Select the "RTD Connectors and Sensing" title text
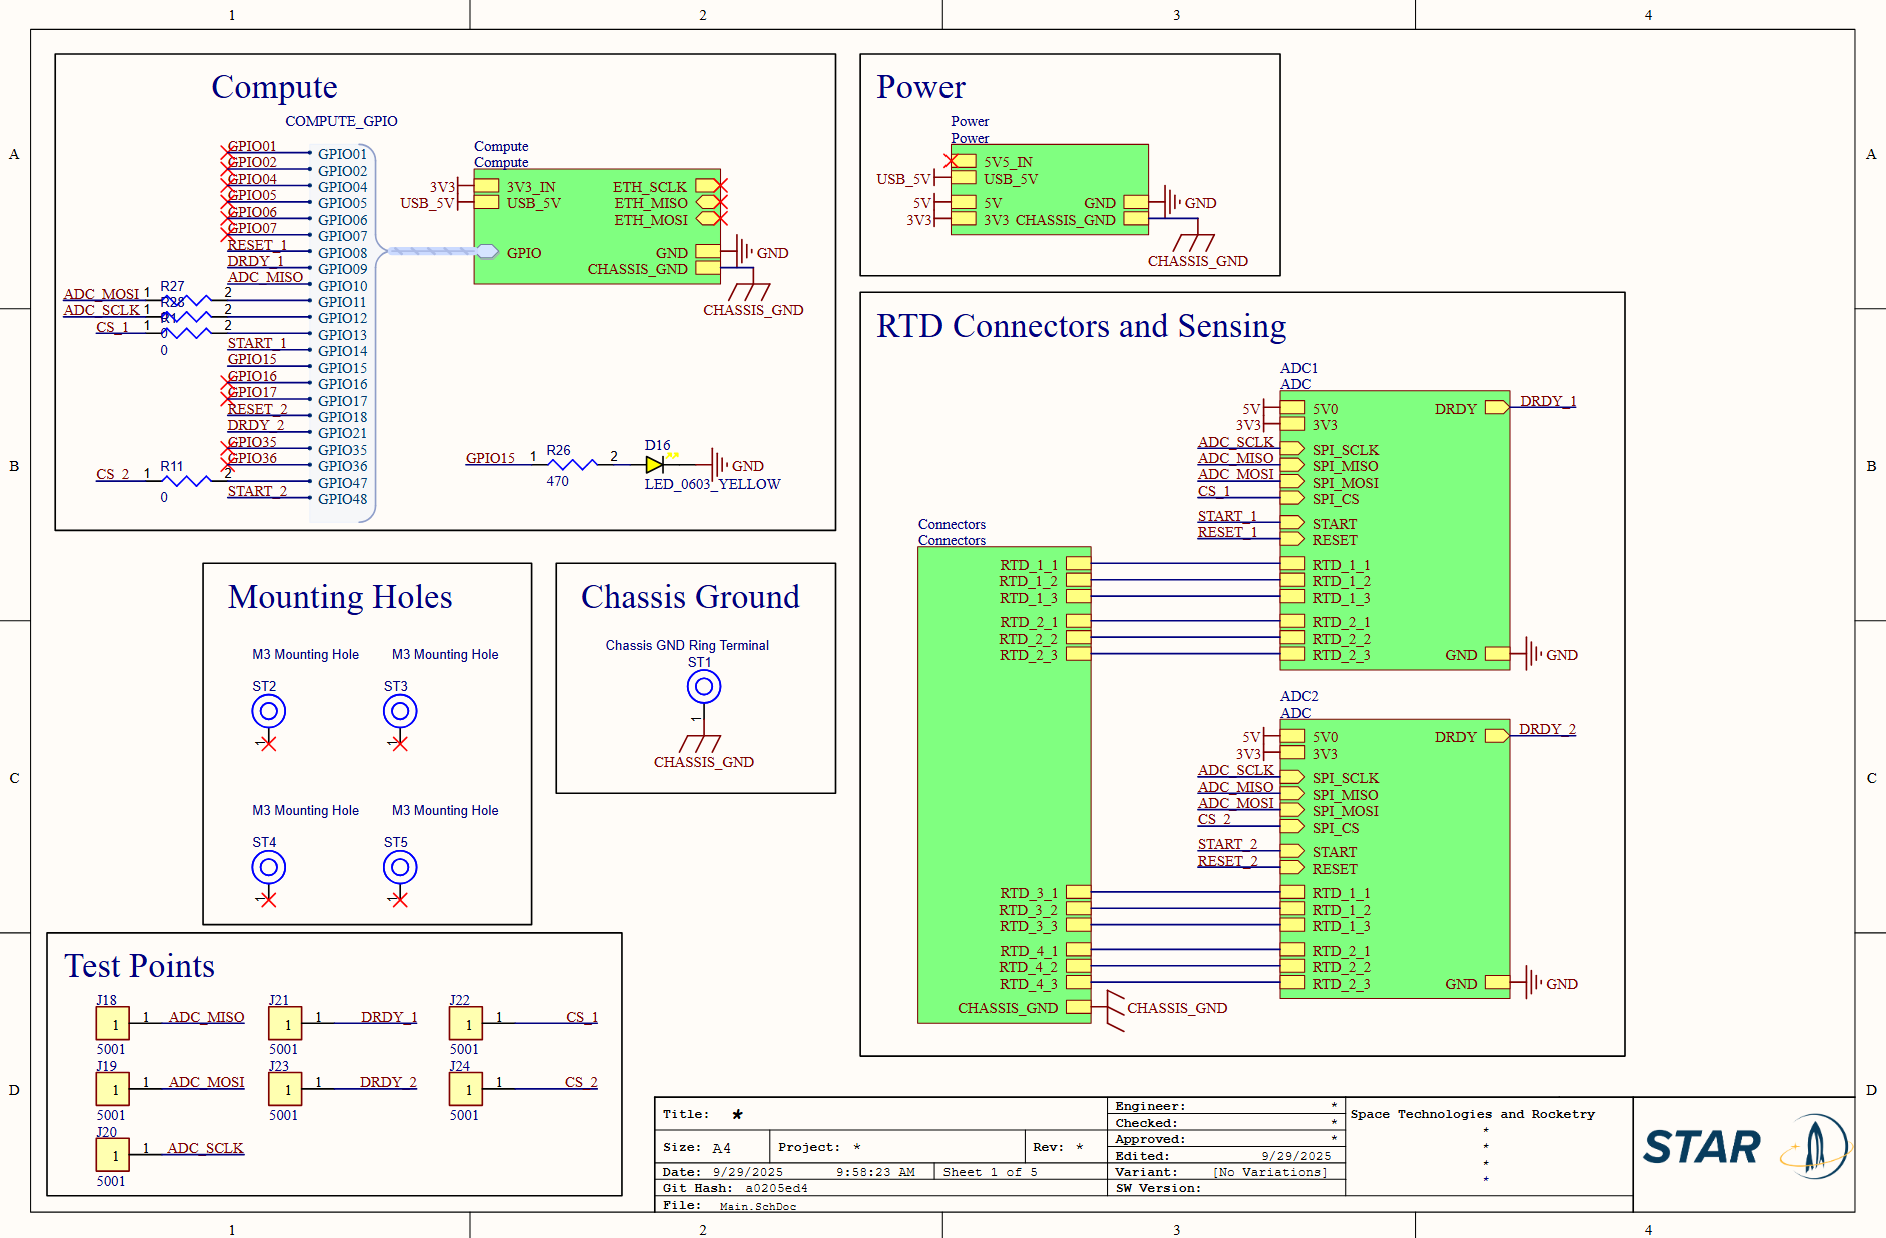This screenshot has width=1886, height=1238. click(x=1080, y=326)
